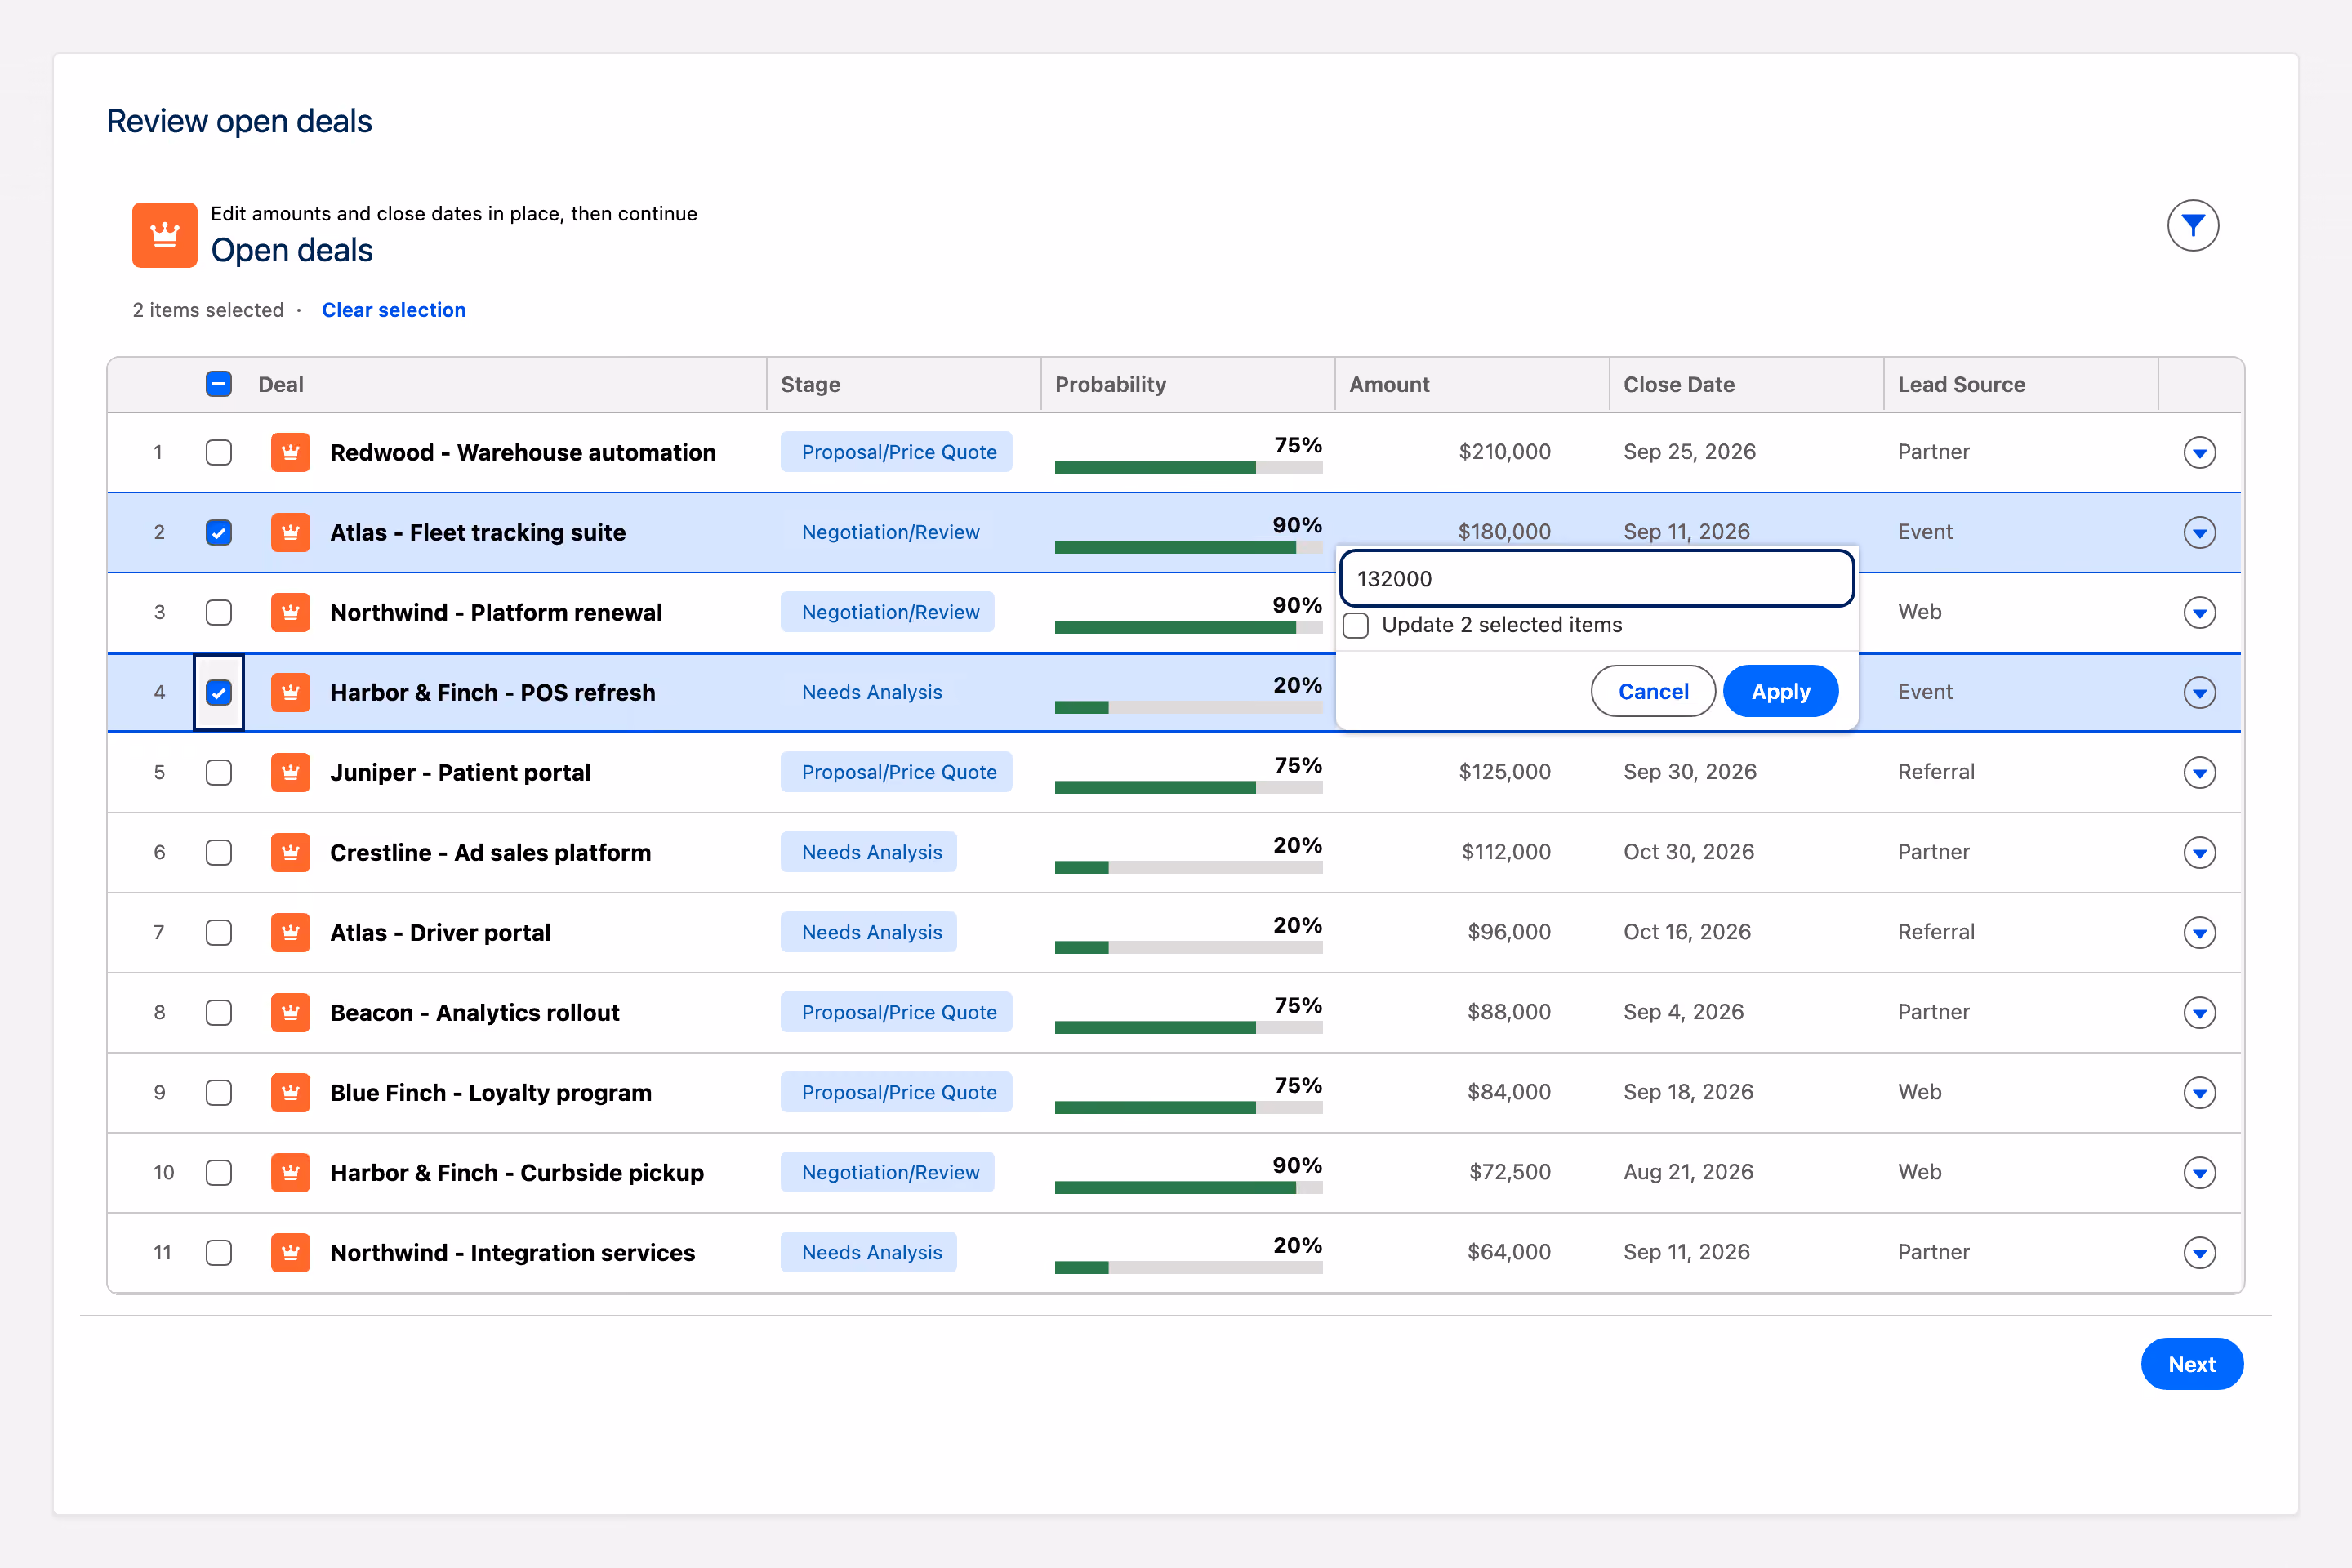Screen dimensions: 2352x1568
Task: Open row actions for Crestline - Ad sales platform
Action: pyautogui.click(x=2199, y=852)
